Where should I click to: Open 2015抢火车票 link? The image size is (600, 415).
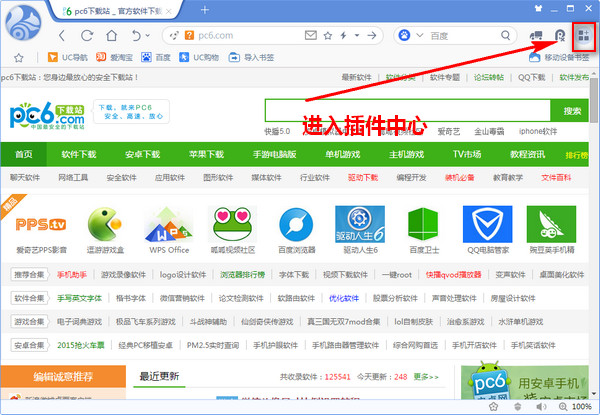[x=81, y=345]
